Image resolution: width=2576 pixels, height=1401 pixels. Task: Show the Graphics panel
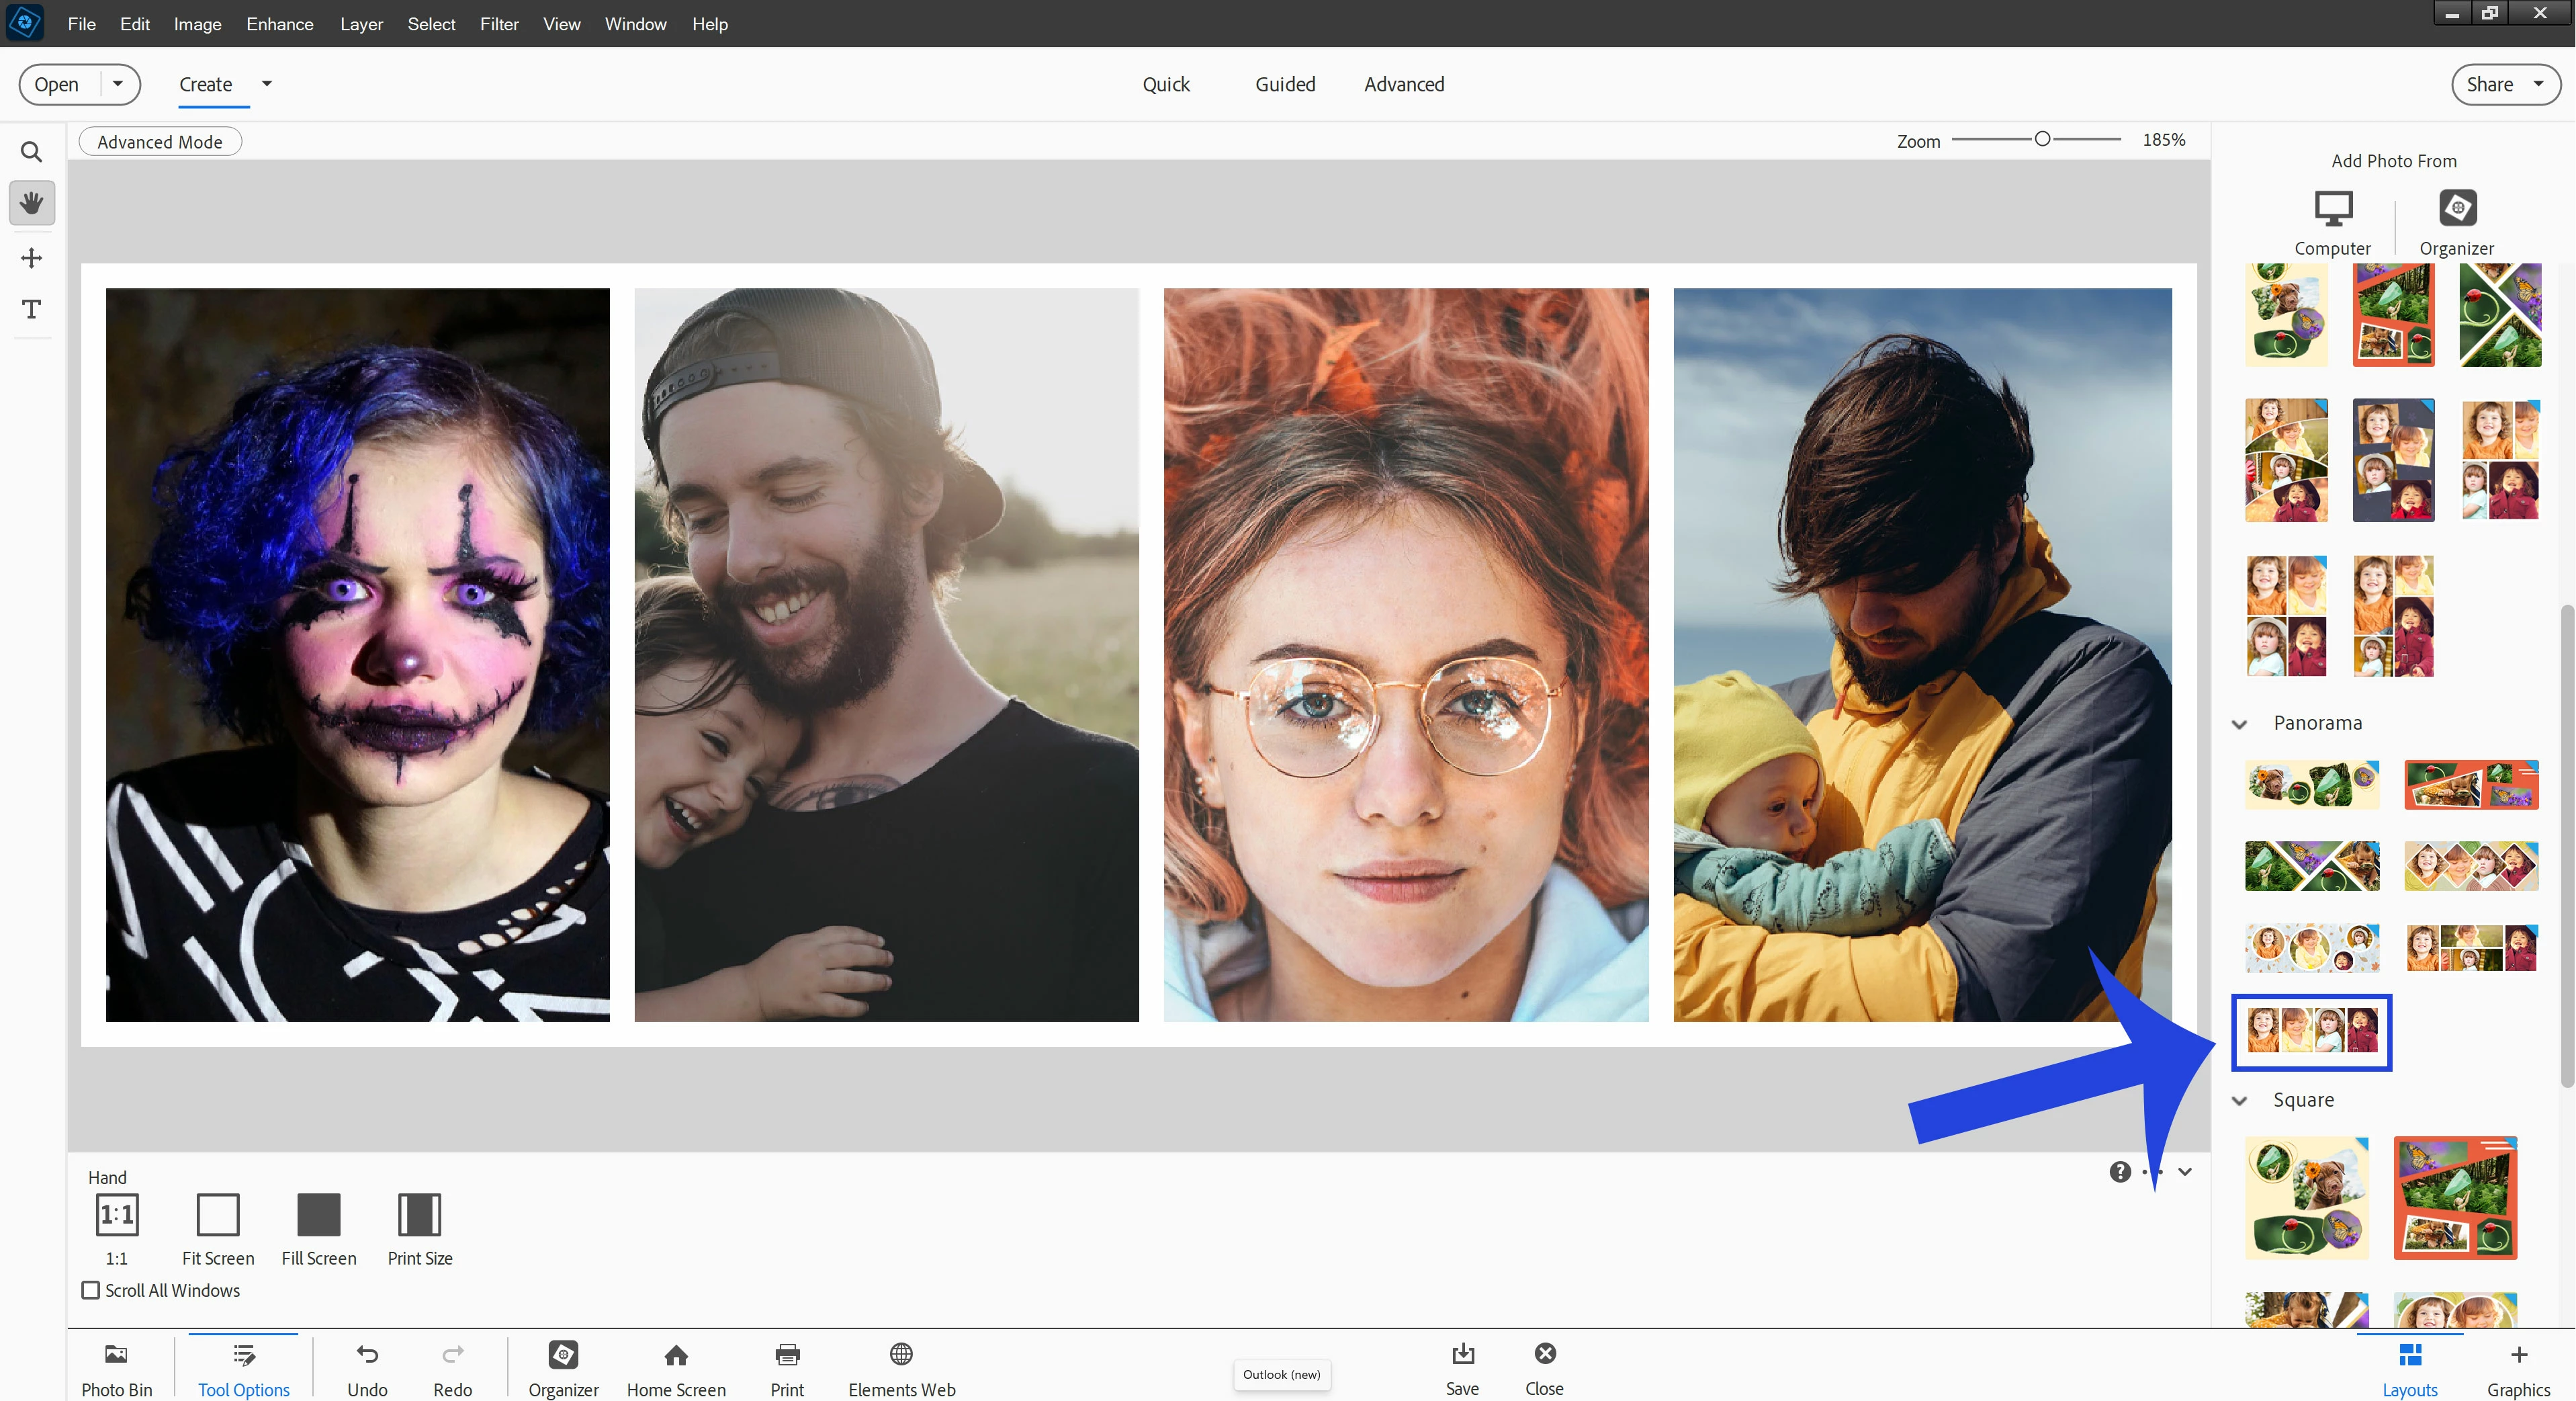click(2518, 1369)
